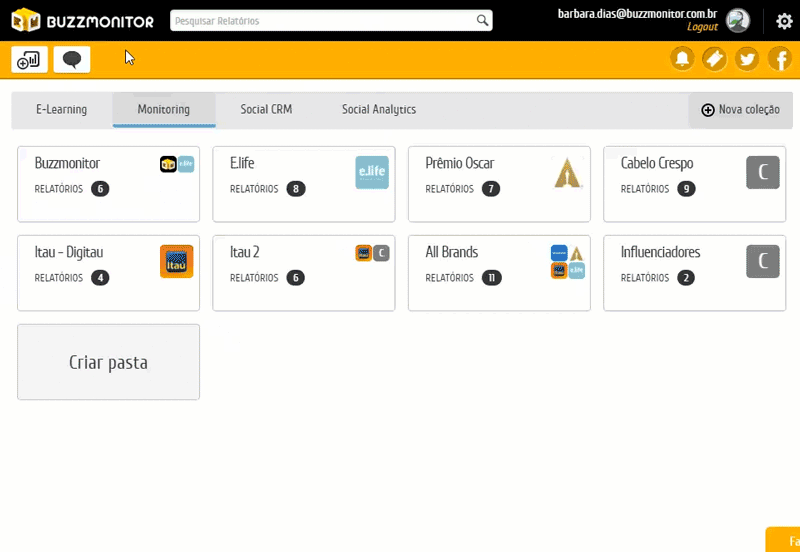This screenshot has width=800, height=552.
Task: Select the Social CRM tab
Action: pos(266,110)
